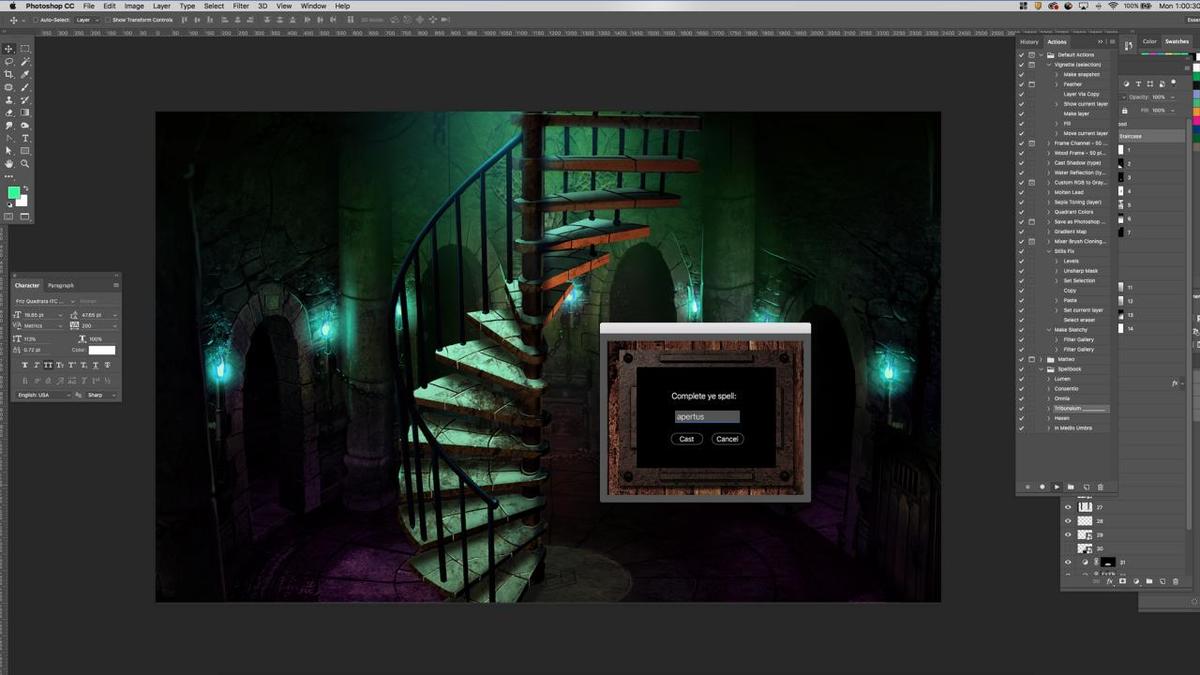Open the Auto-Select Layer dropdown

coord(87,19)
